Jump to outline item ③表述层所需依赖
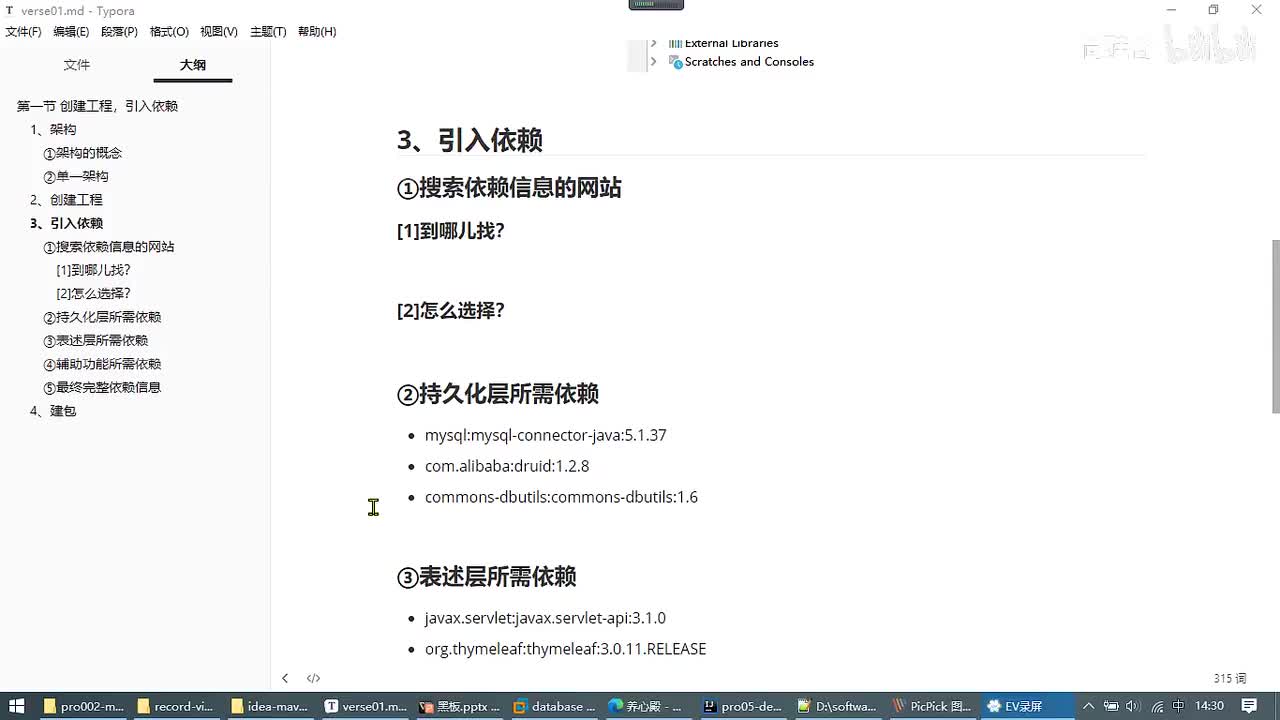 click(95, 341)
